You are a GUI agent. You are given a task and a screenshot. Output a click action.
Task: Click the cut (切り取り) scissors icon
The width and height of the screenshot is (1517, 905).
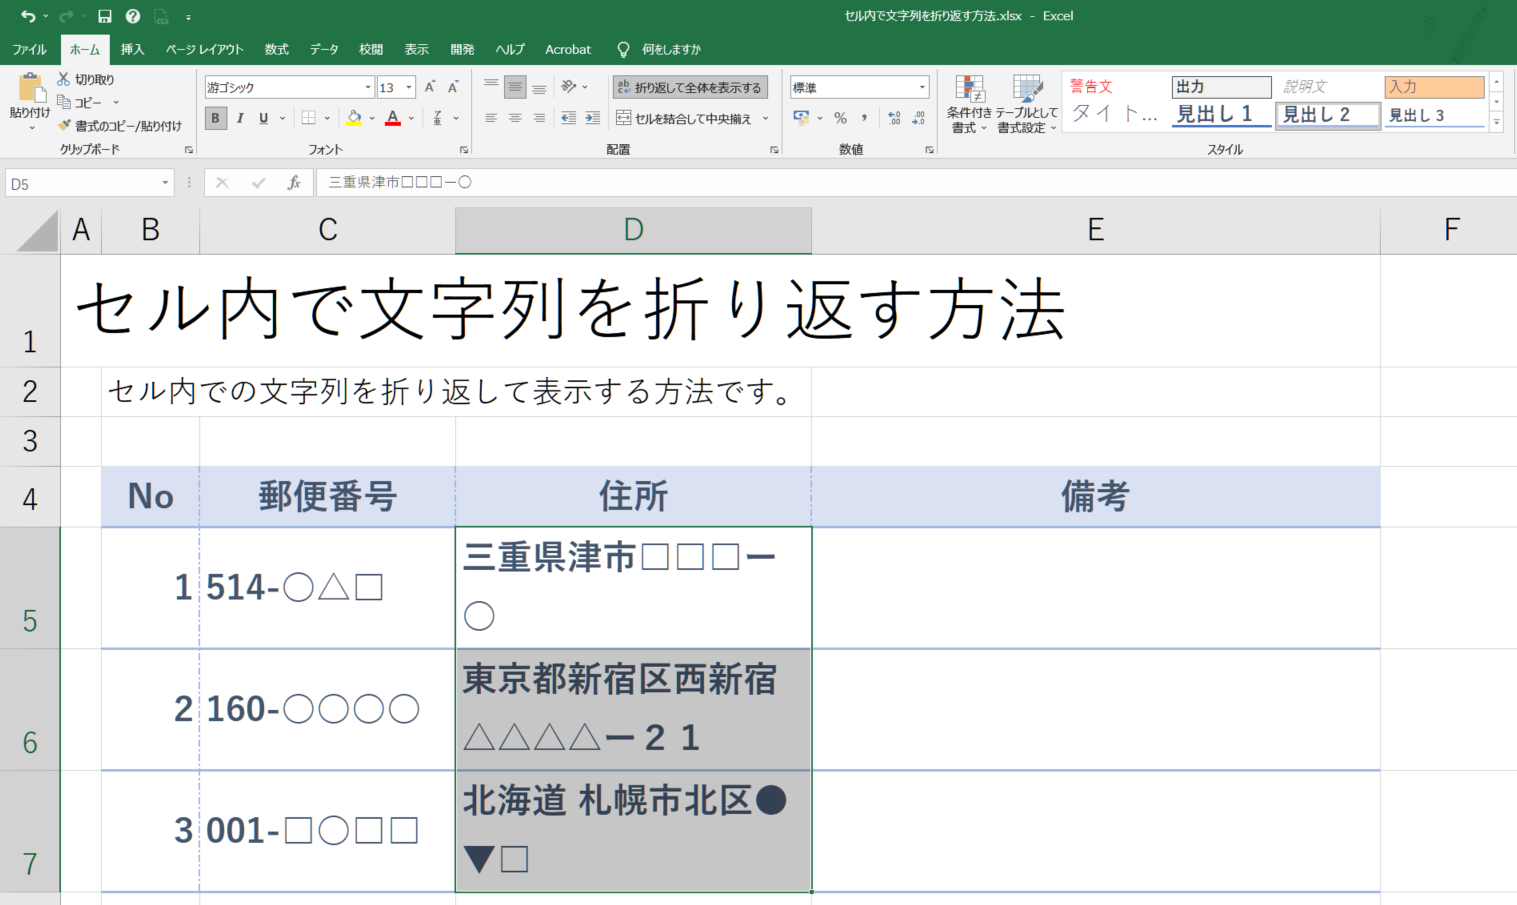[64, 79]
